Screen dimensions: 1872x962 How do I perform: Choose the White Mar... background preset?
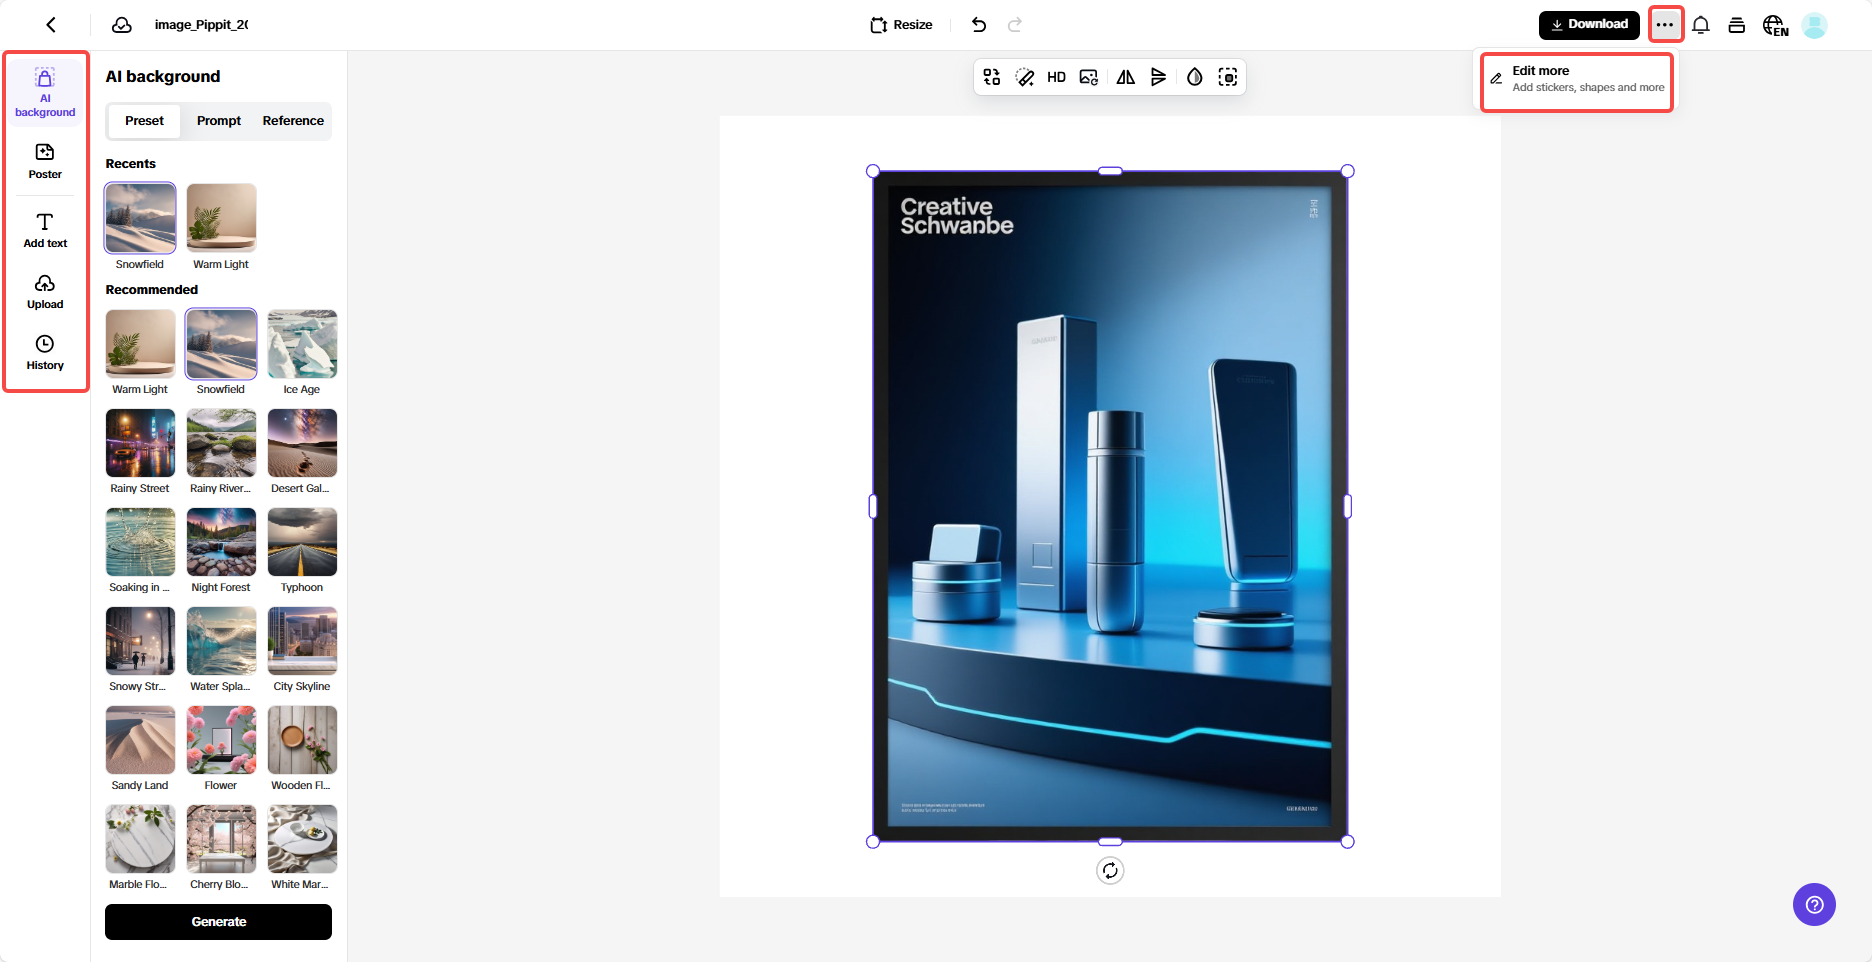tap(302, 838)
